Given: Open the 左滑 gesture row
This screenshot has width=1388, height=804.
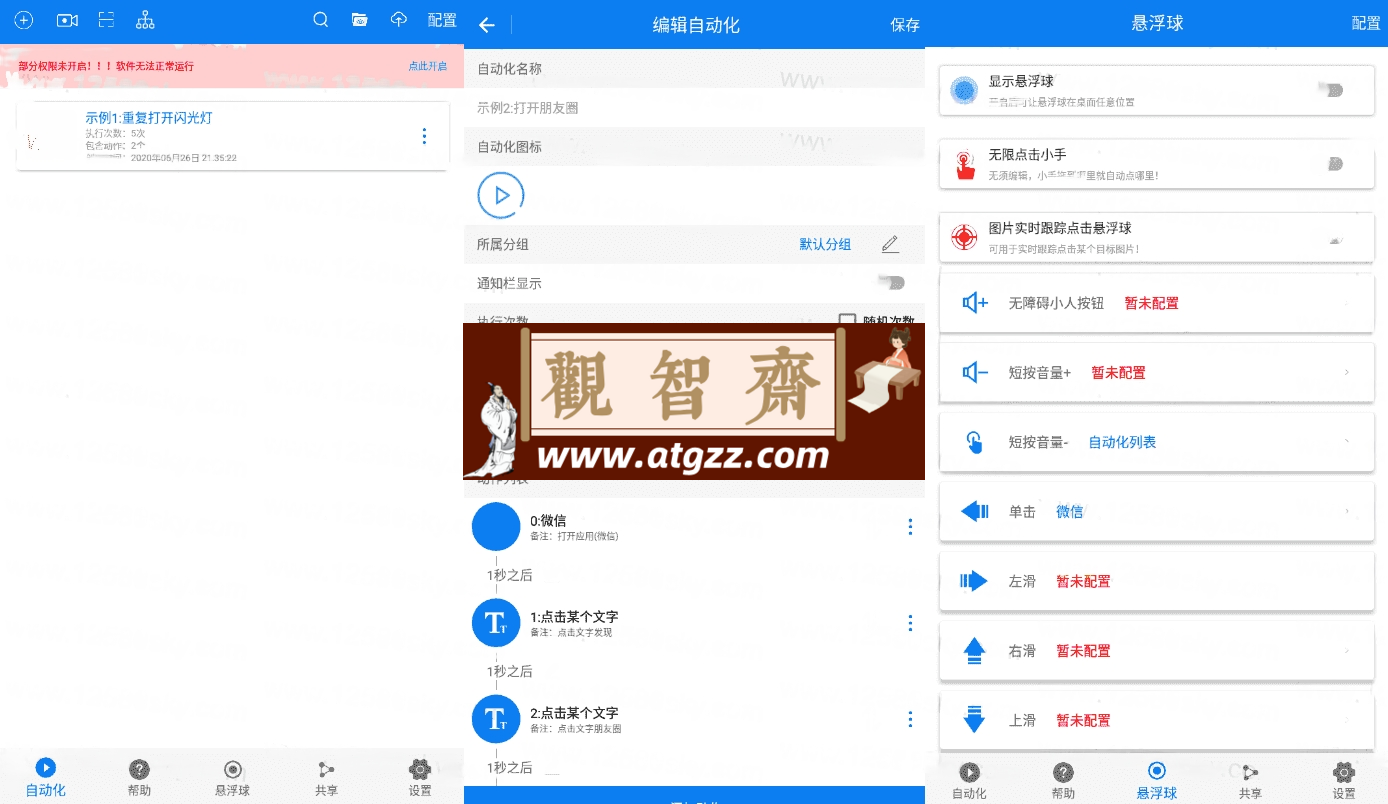Looking at the screenshot, I should [1157, 581].
